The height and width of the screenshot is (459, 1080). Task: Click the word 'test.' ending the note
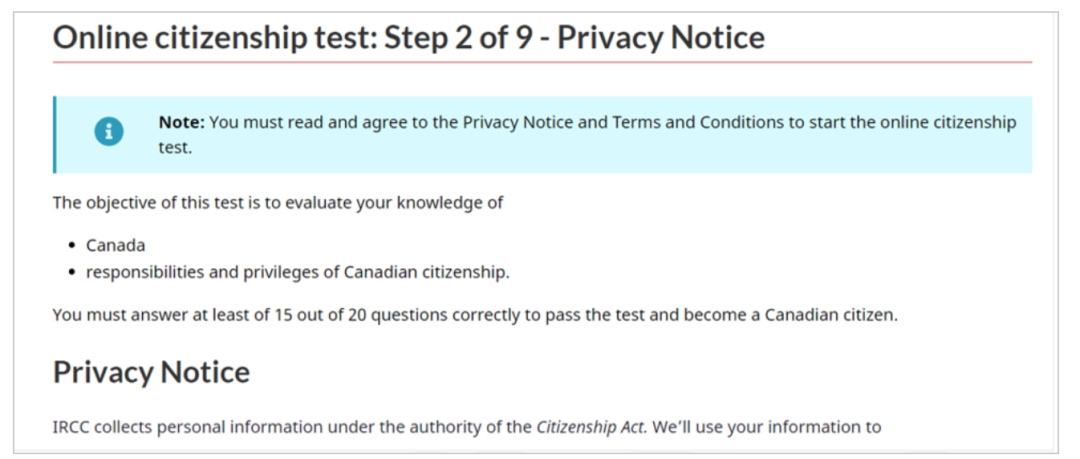(x=174, y=147)
